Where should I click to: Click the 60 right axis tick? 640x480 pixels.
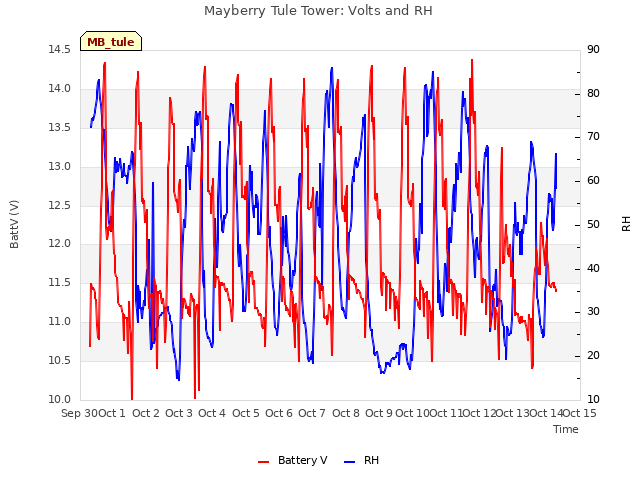(x=593, y=180)
